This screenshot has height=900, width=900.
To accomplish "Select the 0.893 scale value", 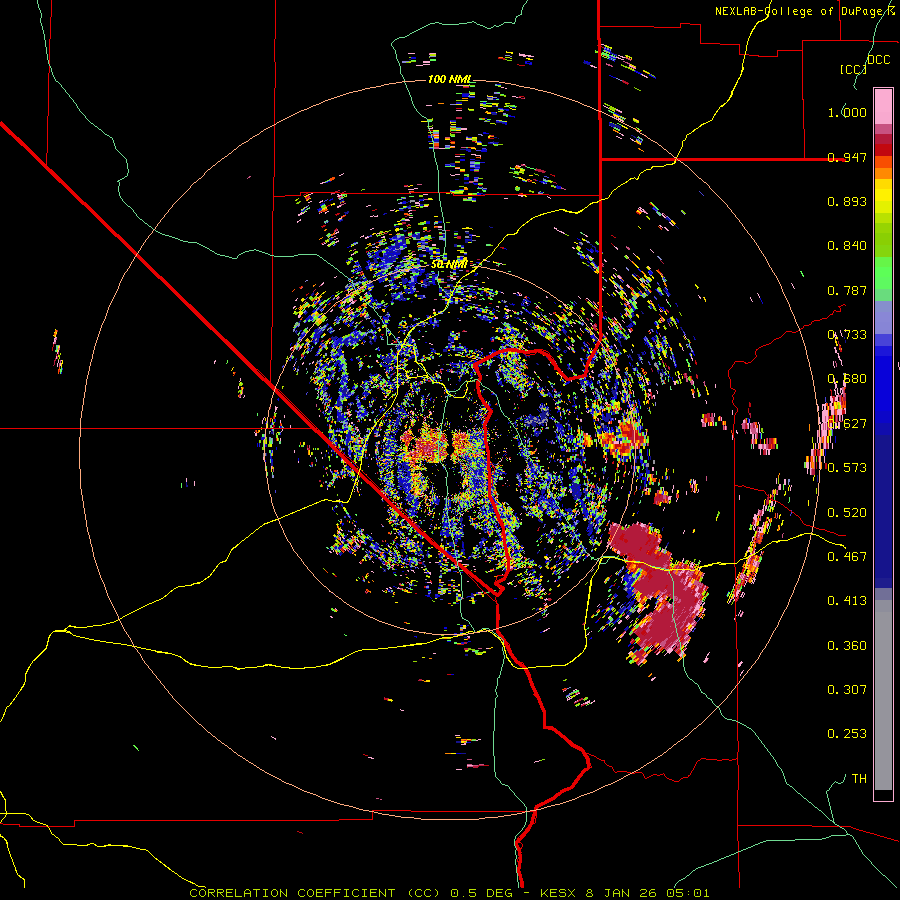I will coord(847,201).
